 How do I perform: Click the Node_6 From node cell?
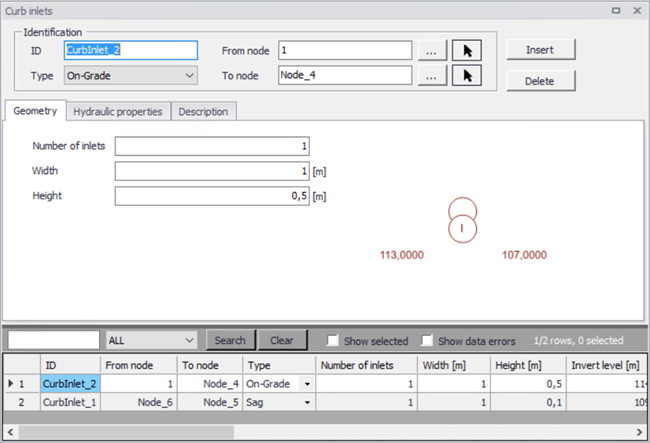tap(138, 402)
